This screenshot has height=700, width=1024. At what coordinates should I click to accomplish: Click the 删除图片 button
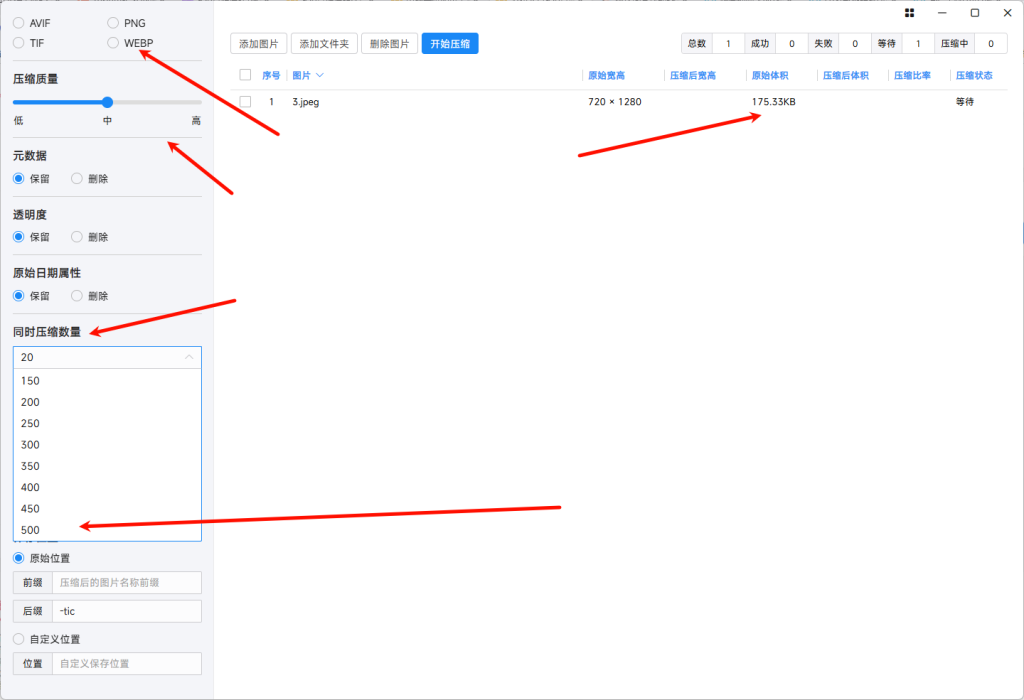coord(389,44)
